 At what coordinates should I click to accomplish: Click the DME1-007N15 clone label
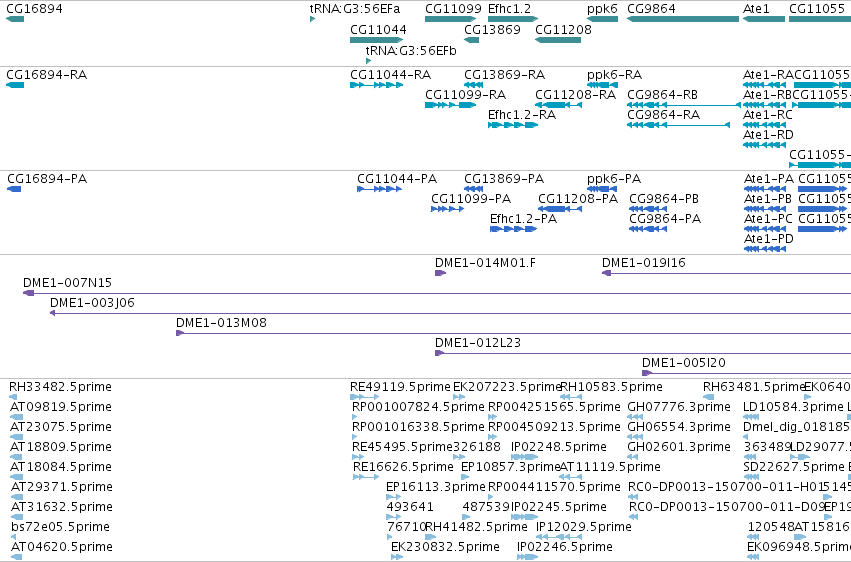pyautogui.click(x=67, y=283)
